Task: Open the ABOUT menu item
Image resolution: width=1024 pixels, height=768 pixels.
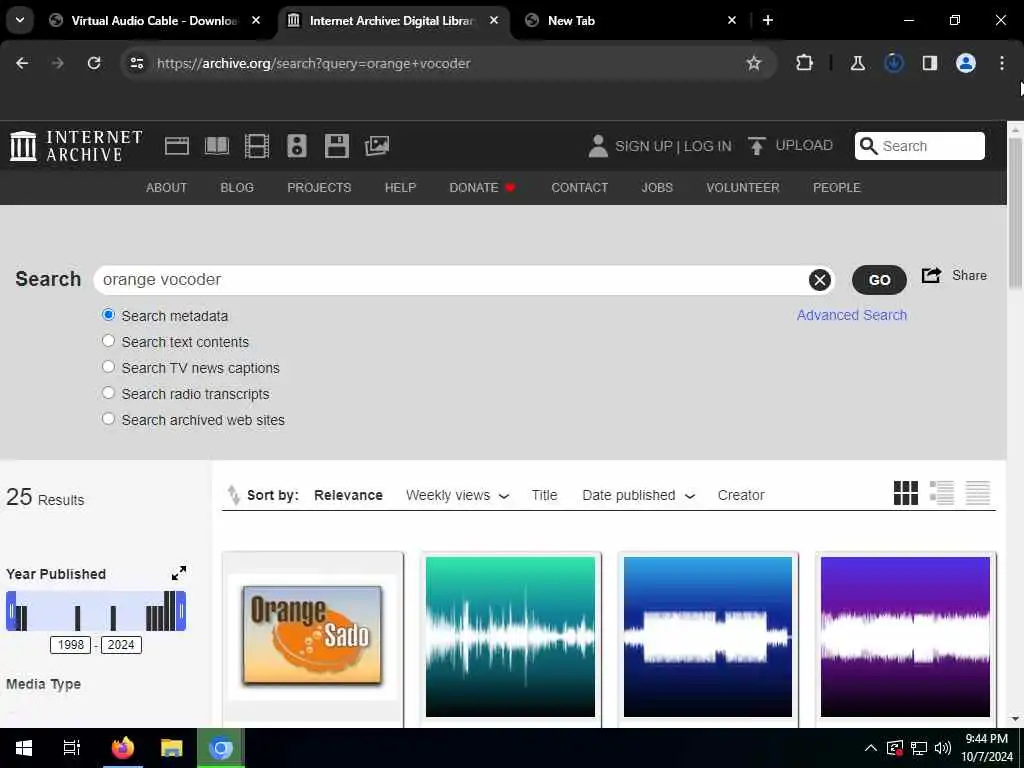Action: click(167, 187)
